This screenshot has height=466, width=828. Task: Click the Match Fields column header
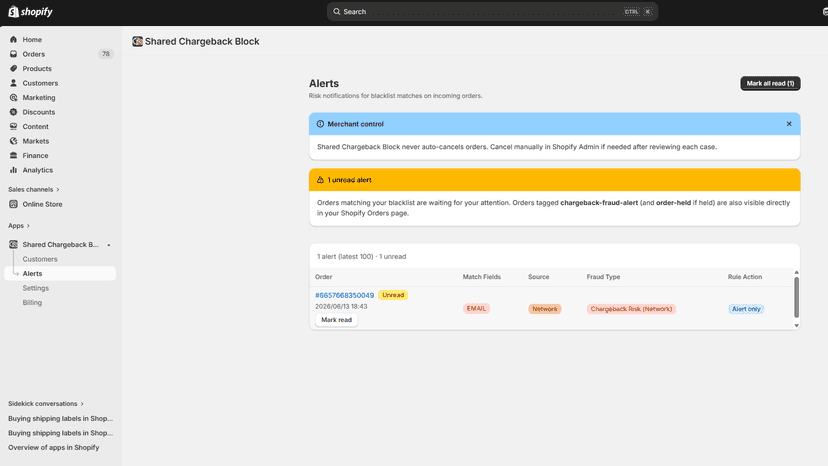pyautogui.click(x=482, y=277)
